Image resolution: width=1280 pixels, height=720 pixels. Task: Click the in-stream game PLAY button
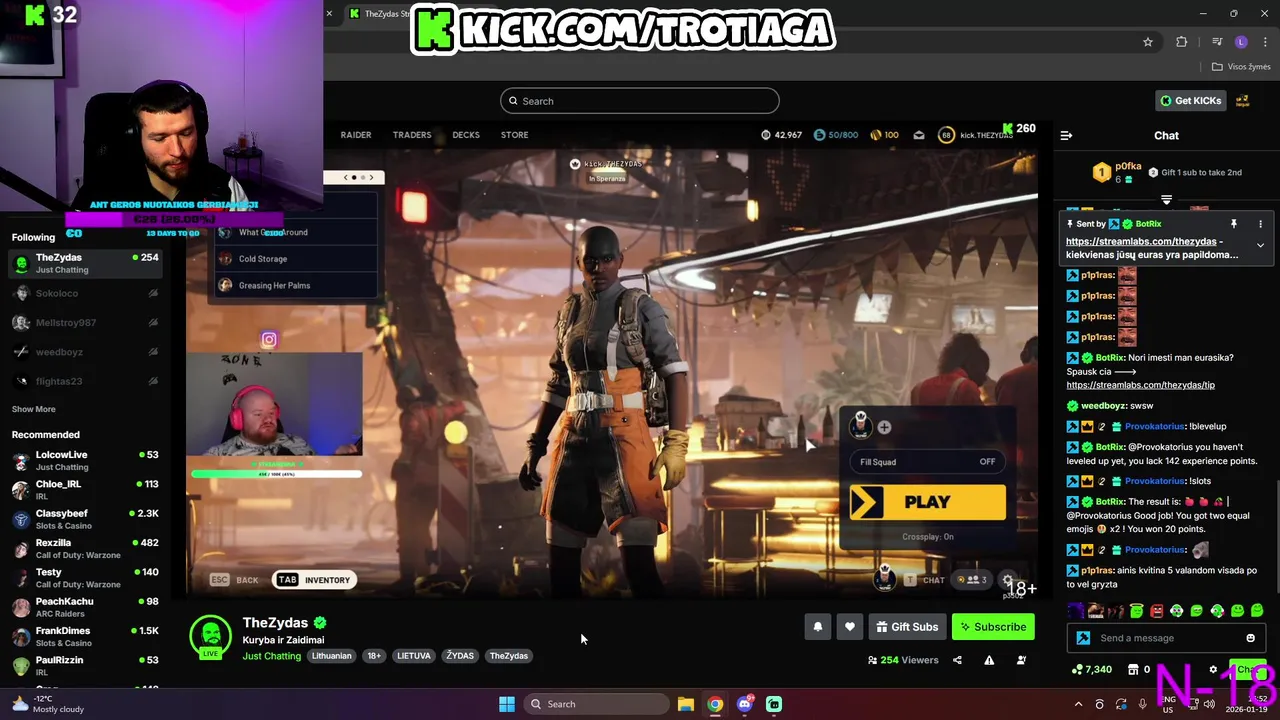(928, 503)
